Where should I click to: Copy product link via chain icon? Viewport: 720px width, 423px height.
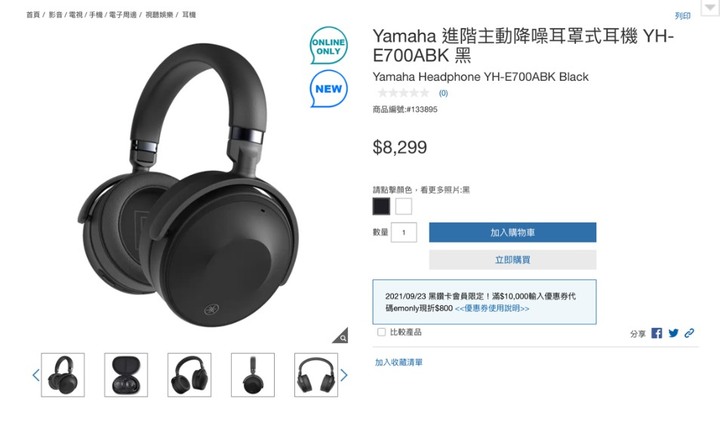click(689, 333)
